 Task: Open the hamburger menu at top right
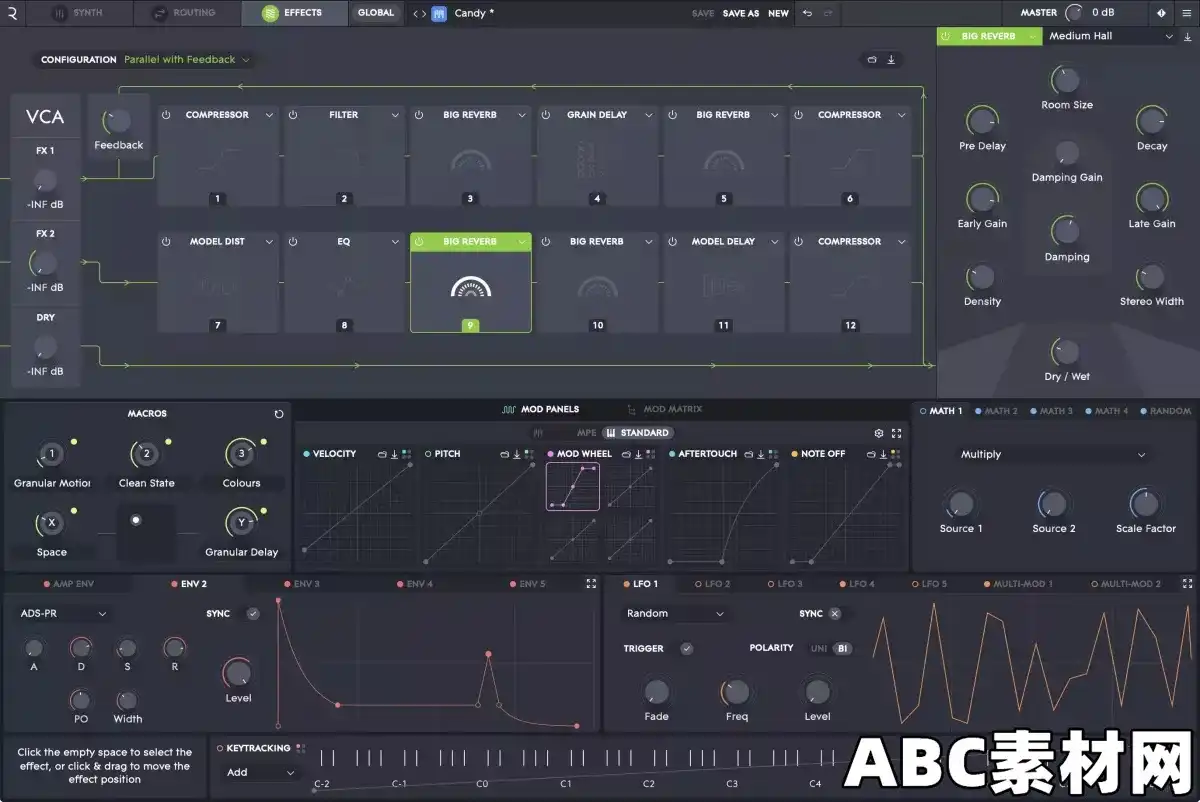tap(1186, 13)
